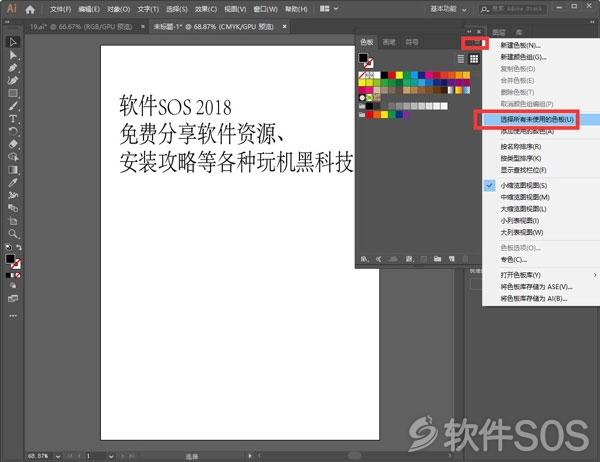600x462 pixels.
Task: Click the default fill and stroke icon
Action: tap(8, 247)
